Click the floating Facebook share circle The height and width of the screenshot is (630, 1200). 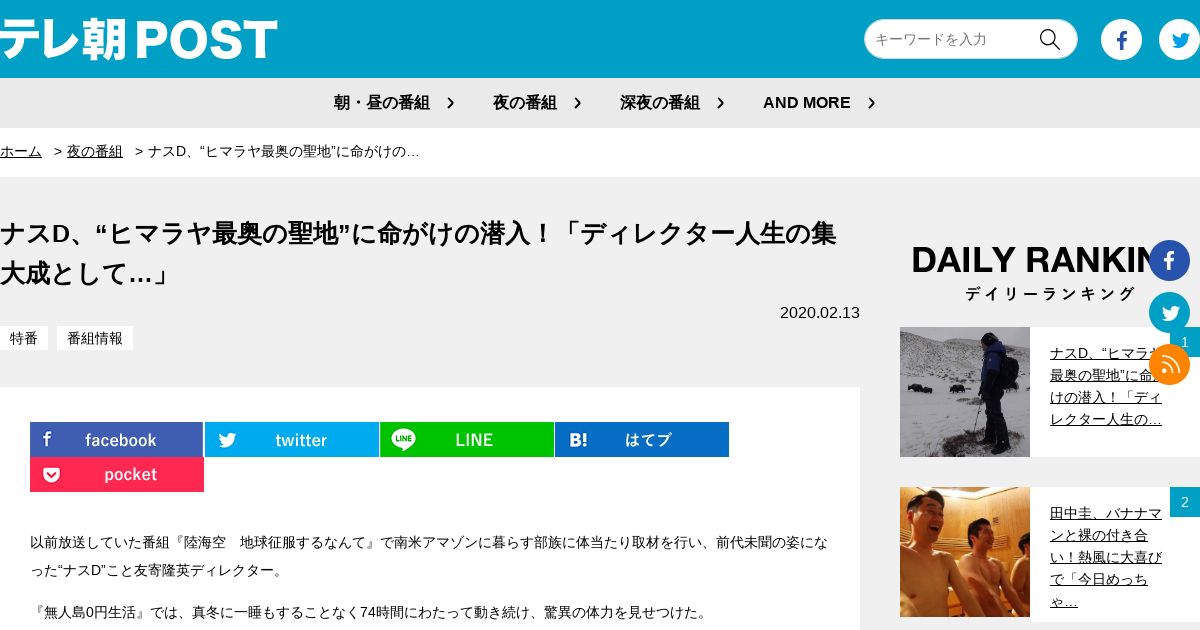click(1169, 260)
